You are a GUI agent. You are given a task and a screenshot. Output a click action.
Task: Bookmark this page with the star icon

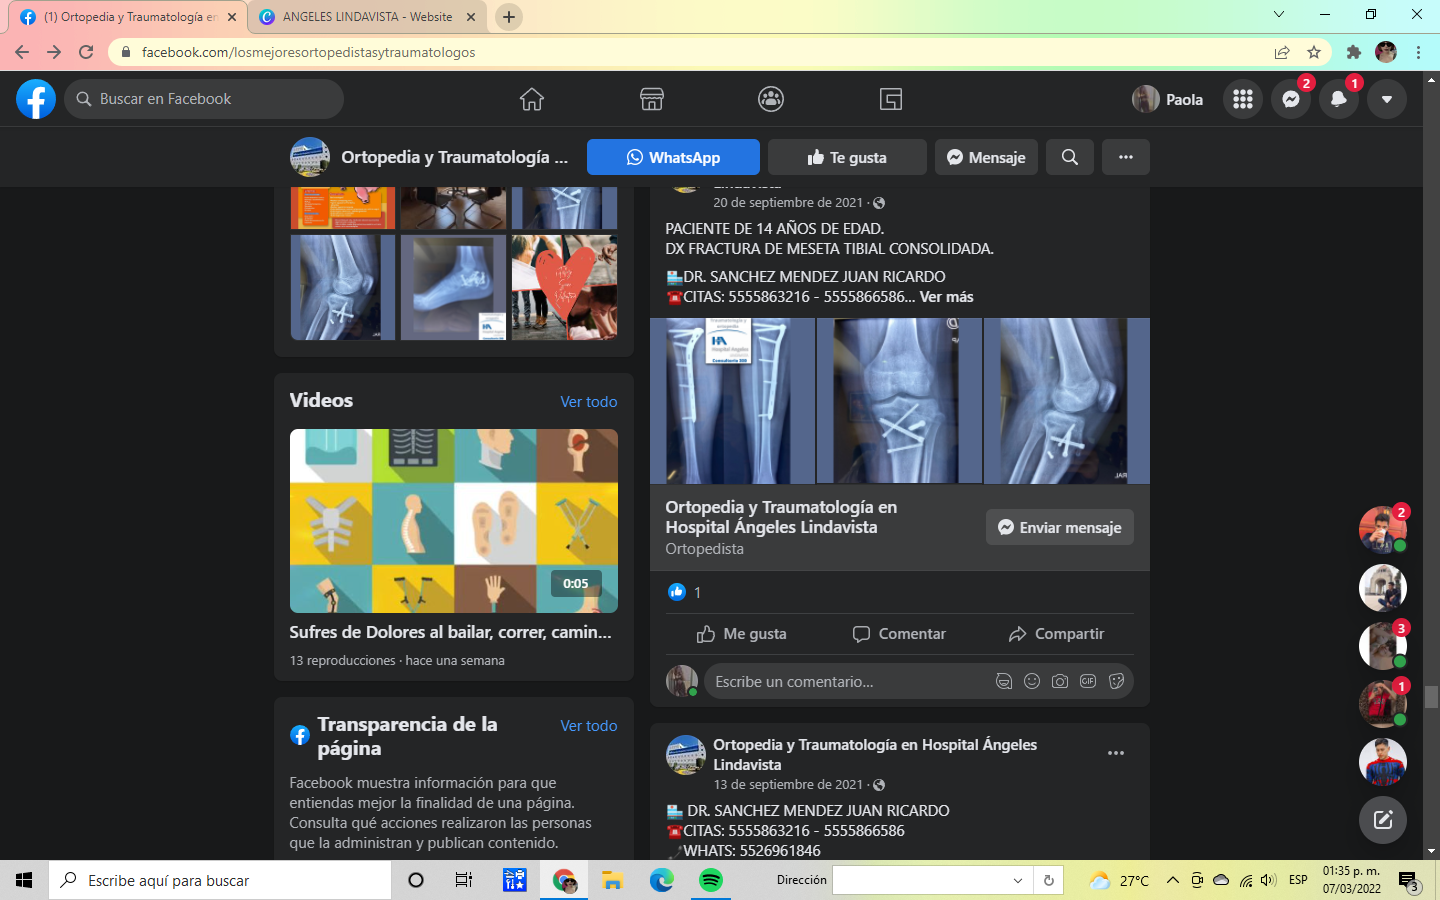[x=1314, y=52]
